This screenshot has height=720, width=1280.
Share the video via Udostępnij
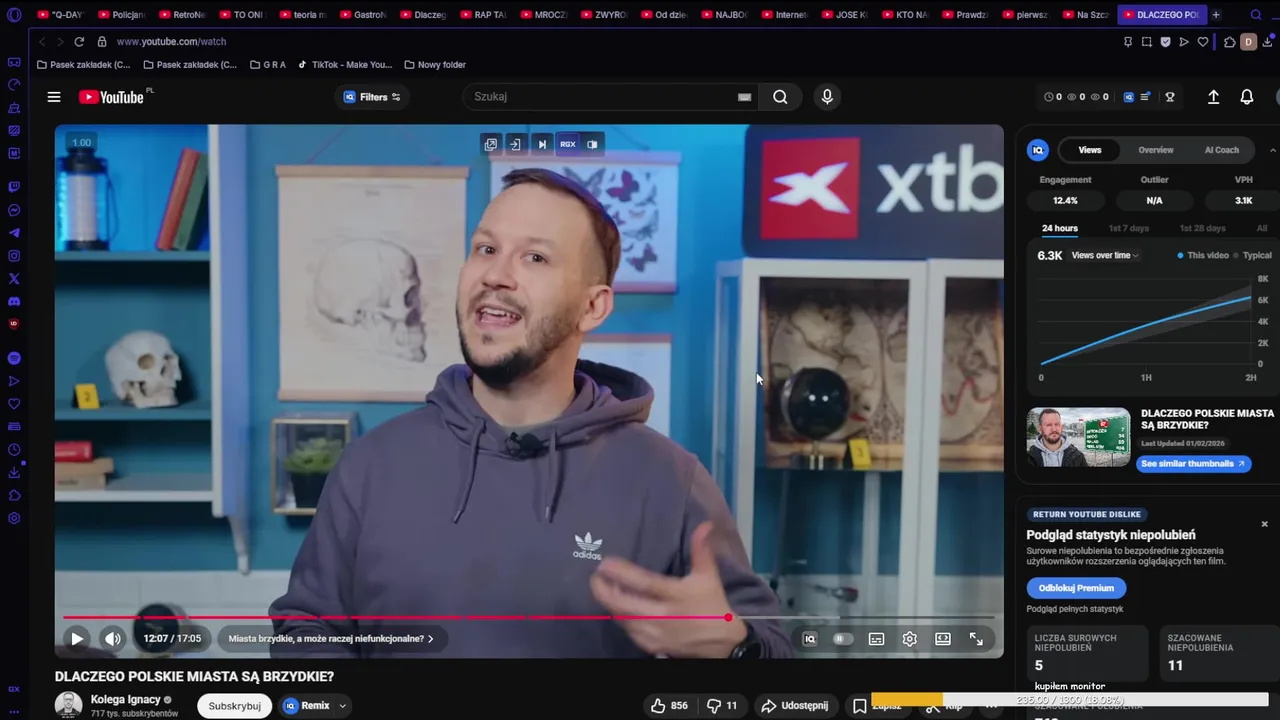click(795, 706)
